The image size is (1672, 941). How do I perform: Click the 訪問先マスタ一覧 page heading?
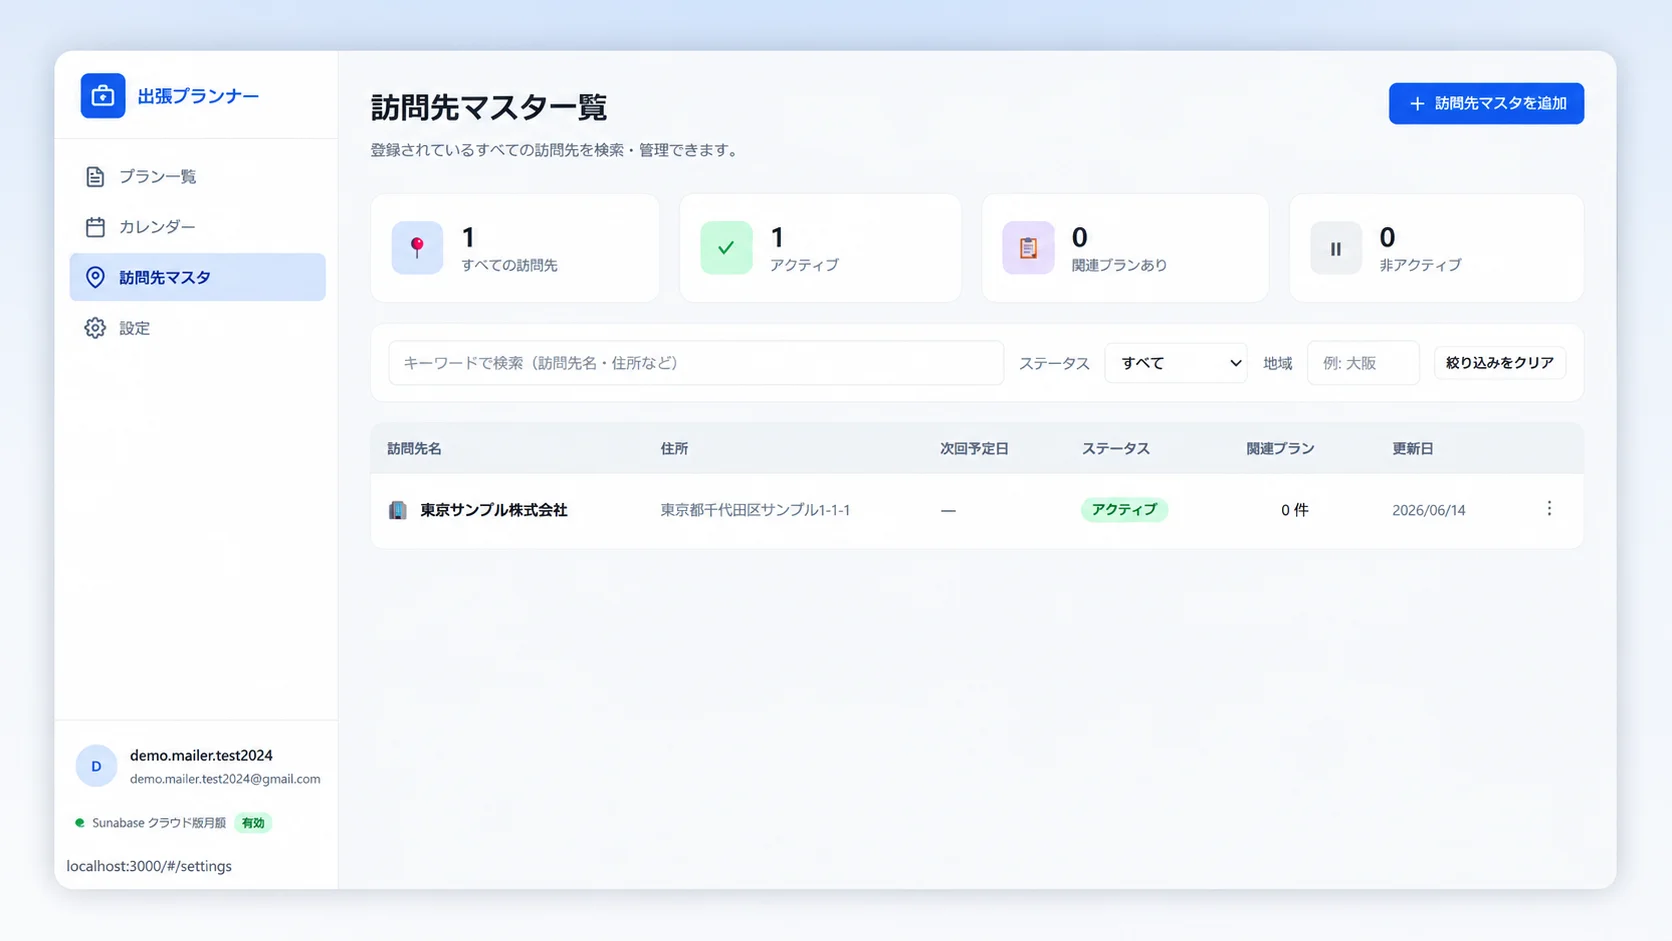pyautogui.click(x=489, y=107)
